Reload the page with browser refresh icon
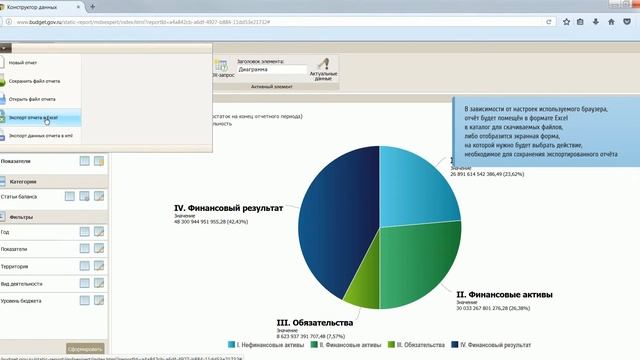640x360 pixels. point(549,22)
